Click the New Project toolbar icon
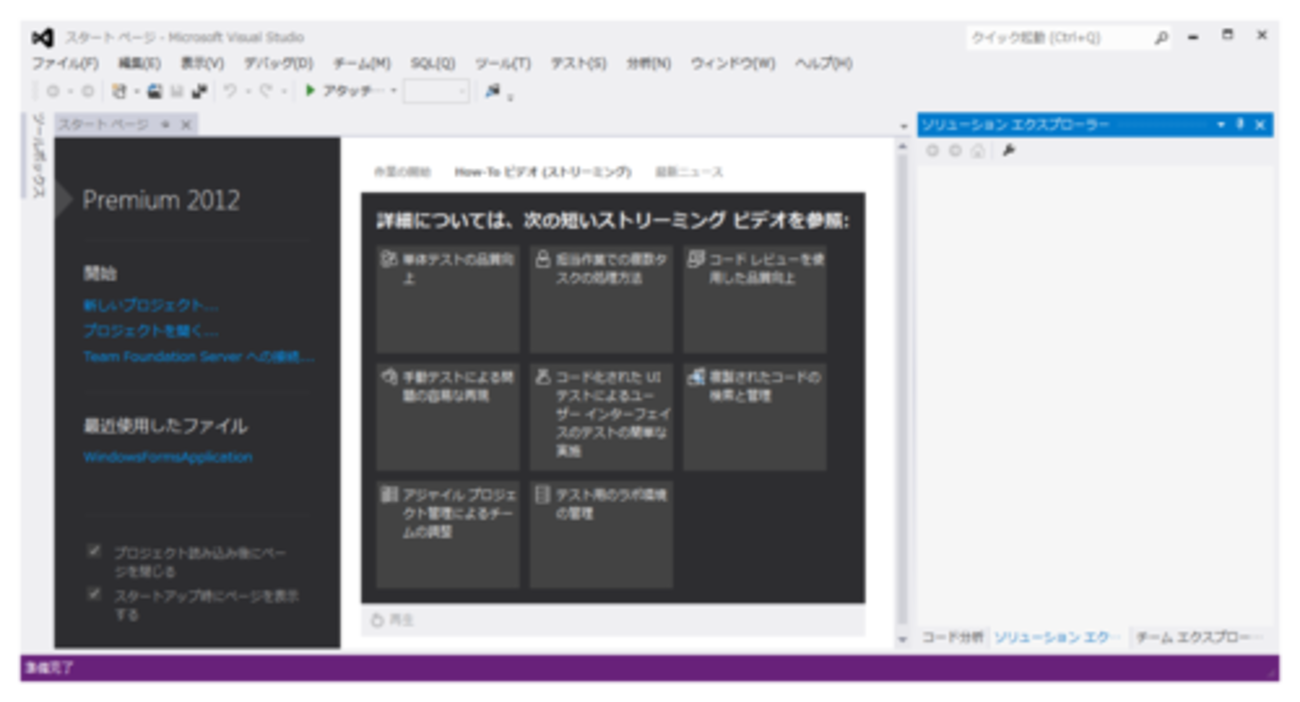Viewport: 1300px width, 702px height. [x=119, y=91]
